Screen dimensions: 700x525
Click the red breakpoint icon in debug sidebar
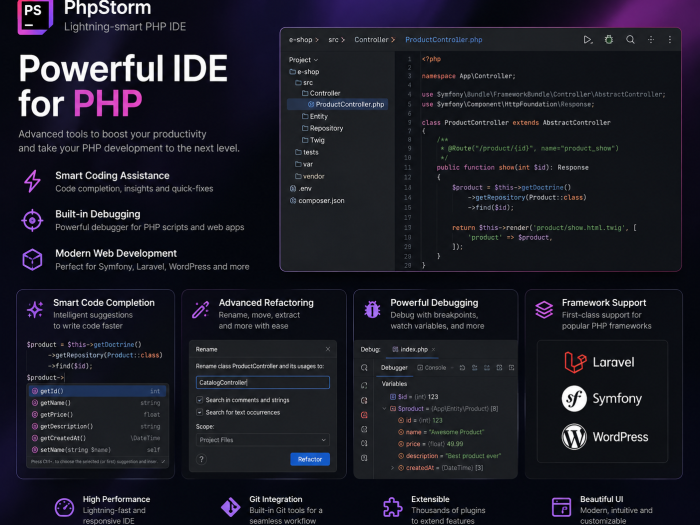click(364, 415)
